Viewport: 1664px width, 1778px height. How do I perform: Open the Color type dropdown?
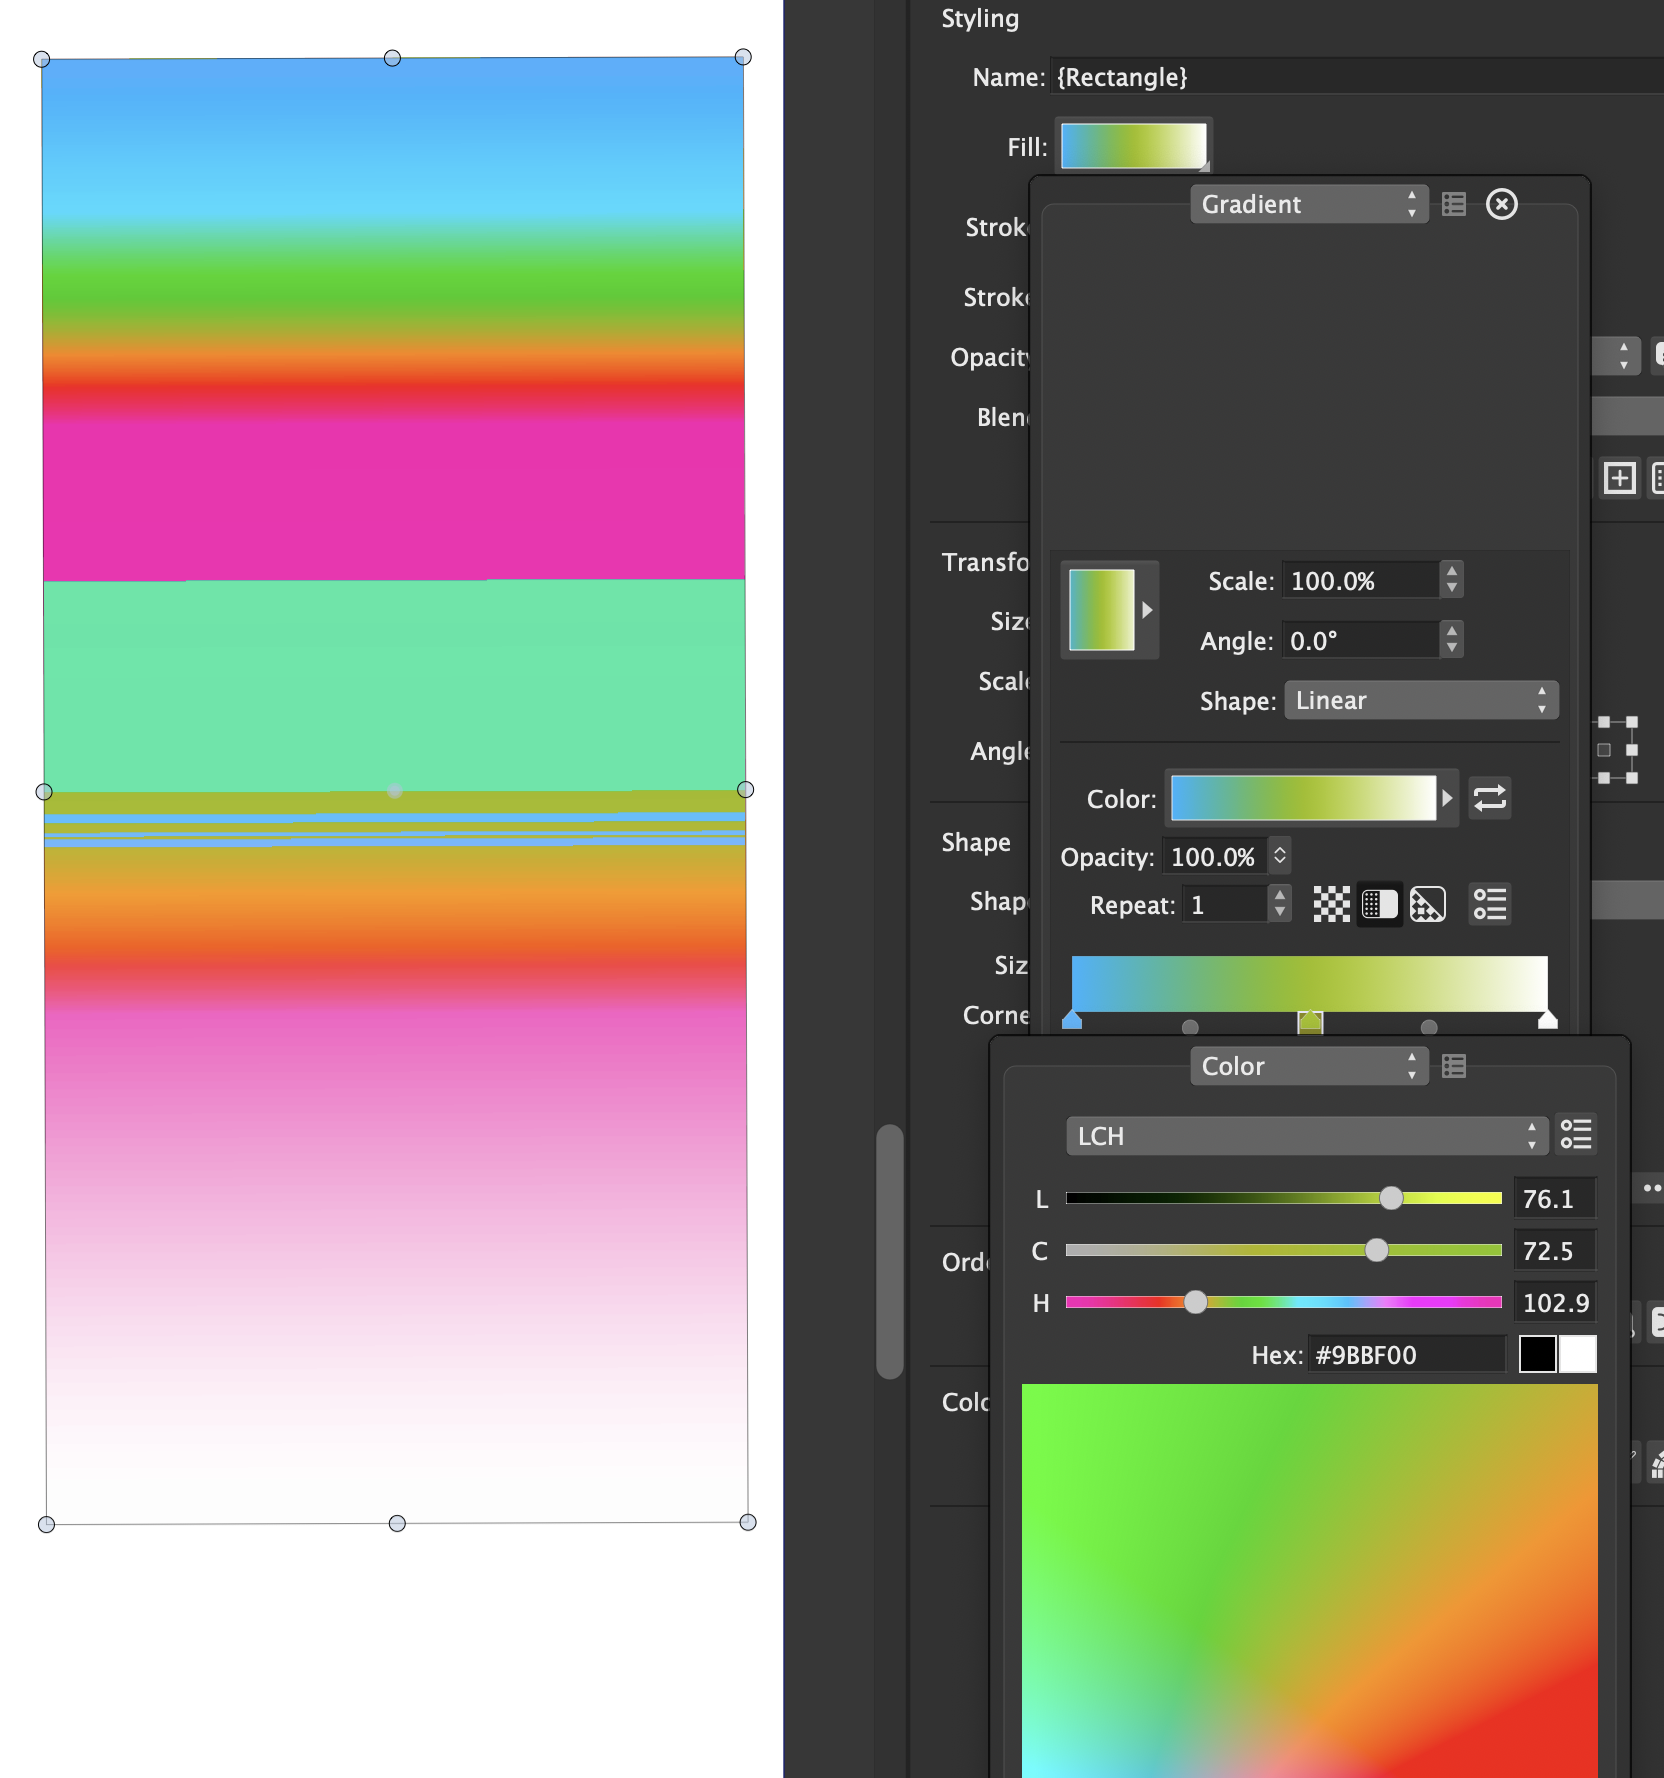pos(1308,1066)
